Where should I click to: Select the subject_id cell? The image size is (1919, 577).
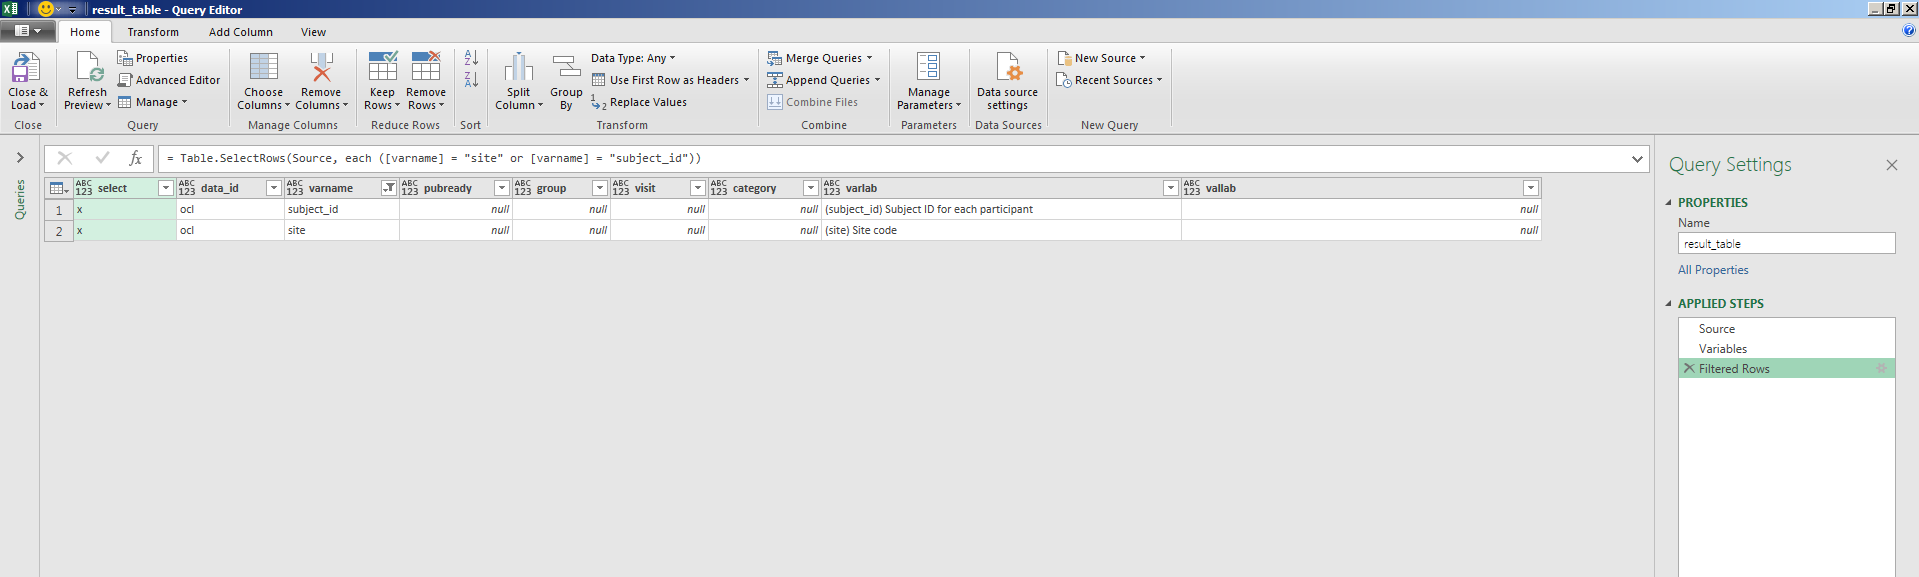(x=342, y=210)
